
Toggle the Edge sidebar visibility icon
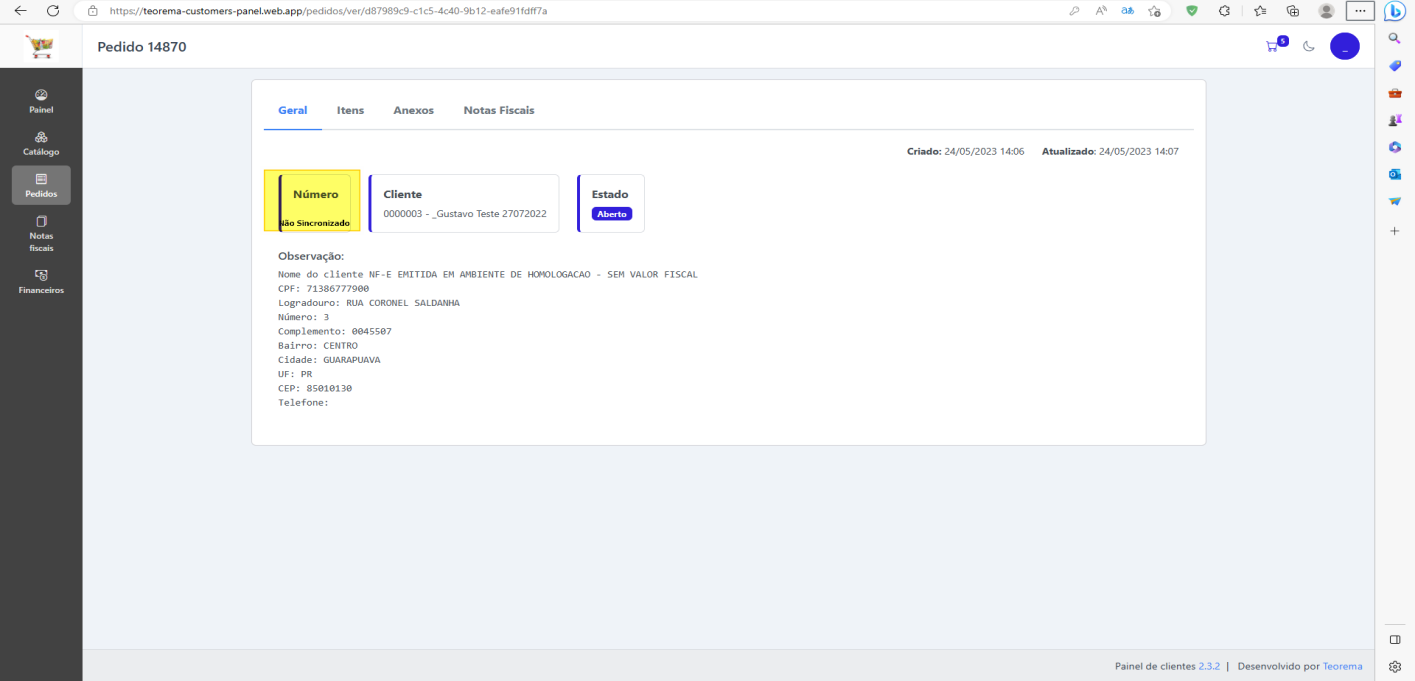1395,639
